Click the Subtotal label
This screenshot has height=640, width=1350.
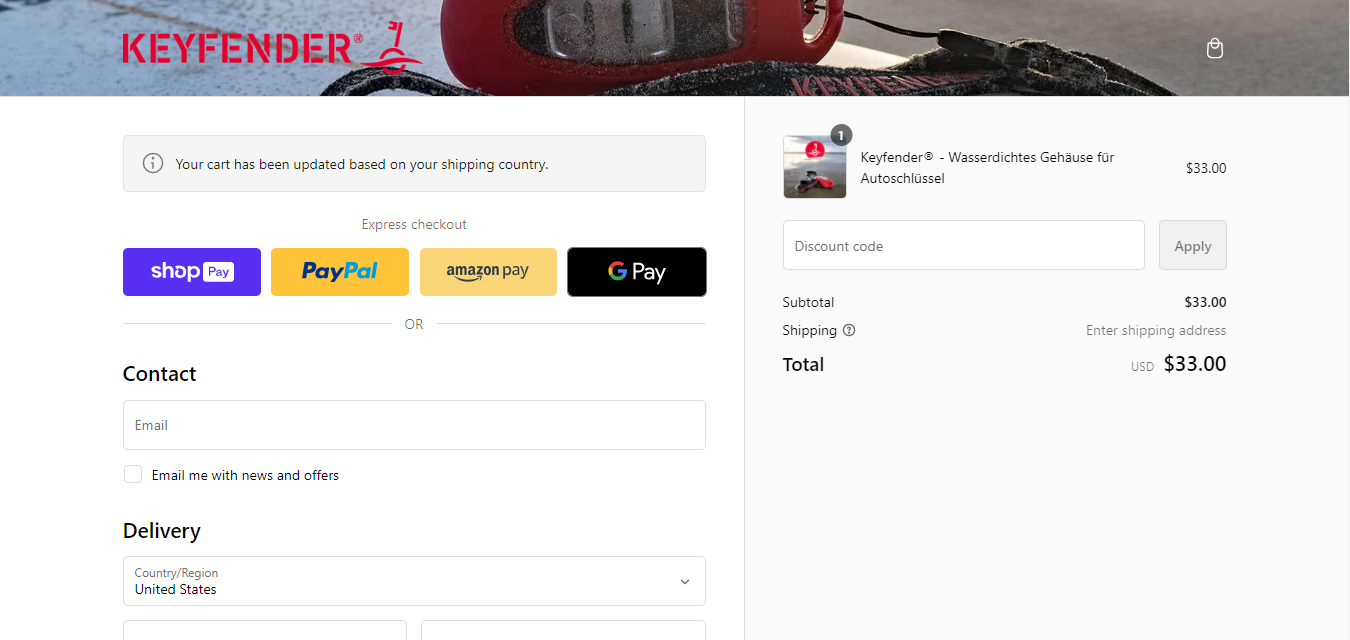(808, 302)
